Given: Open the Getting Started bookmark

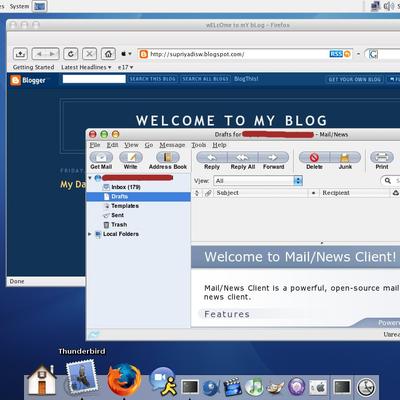Looking at the screenshot, I should [33, 67].
